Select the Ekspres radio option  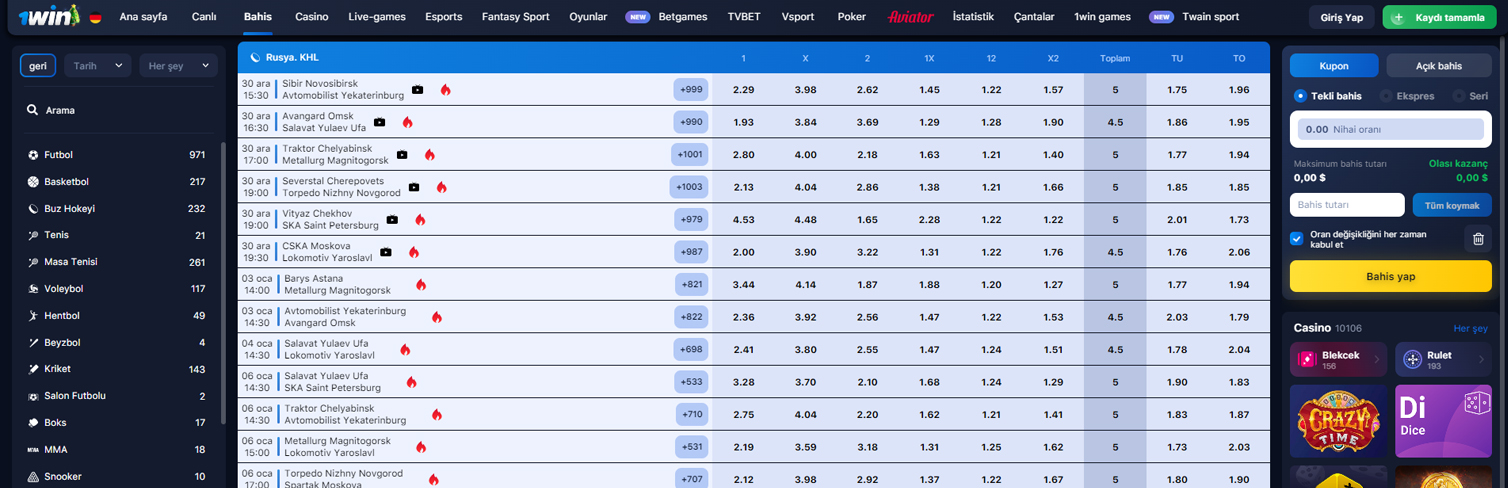click(1386, 96)
